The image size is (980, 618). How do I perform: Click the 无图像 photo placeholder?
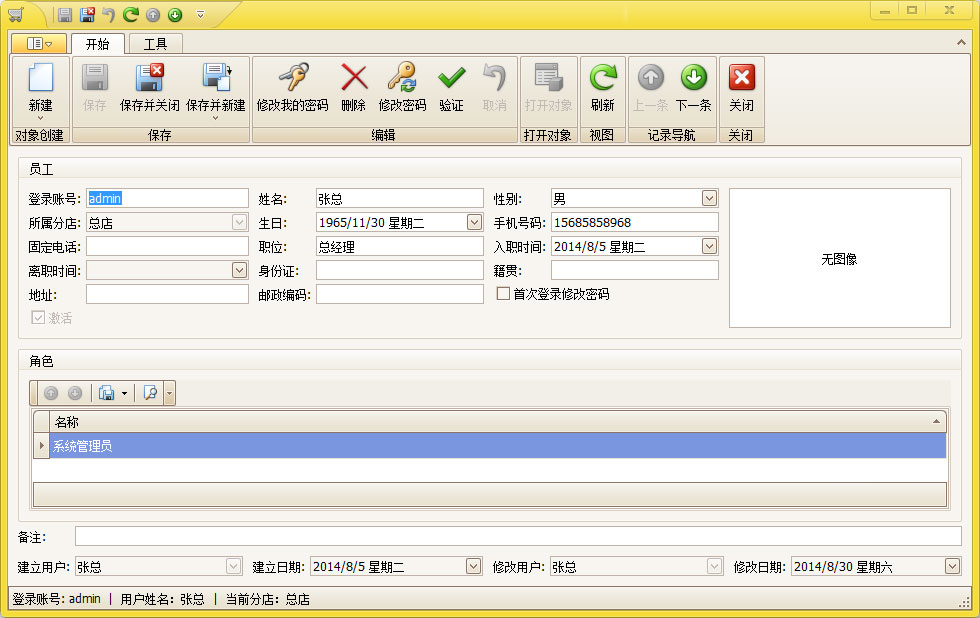click(839, 258)
